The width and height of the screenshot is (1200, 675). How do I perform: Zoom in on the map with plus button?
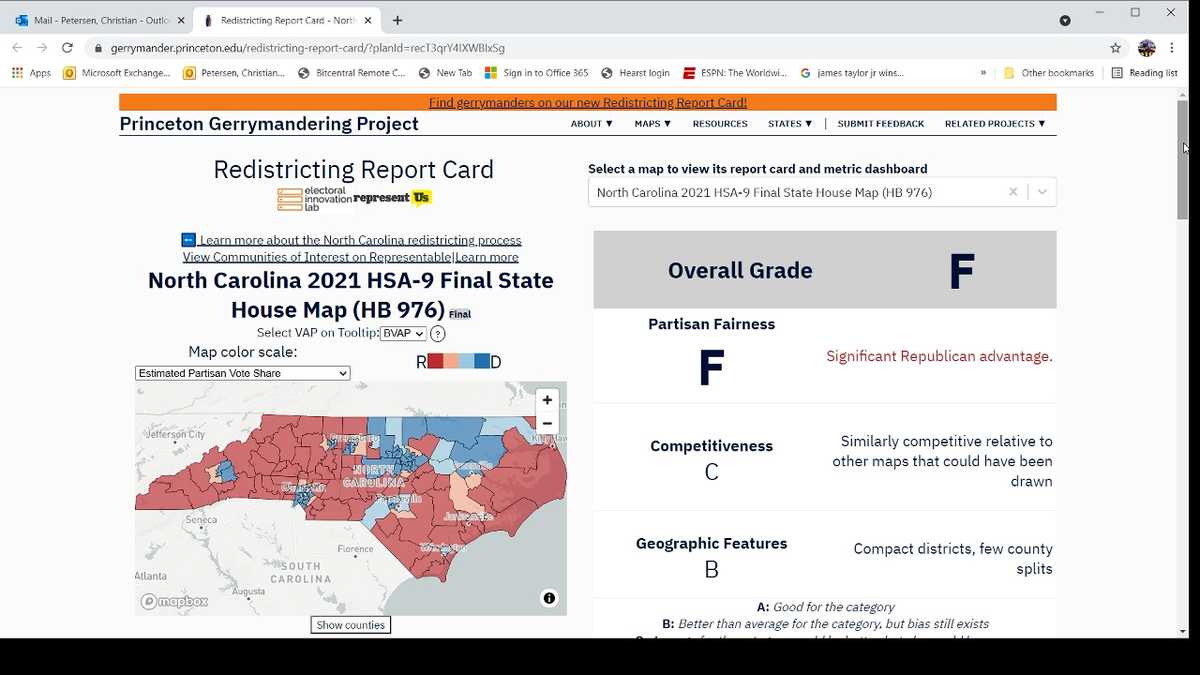(547, 400)
